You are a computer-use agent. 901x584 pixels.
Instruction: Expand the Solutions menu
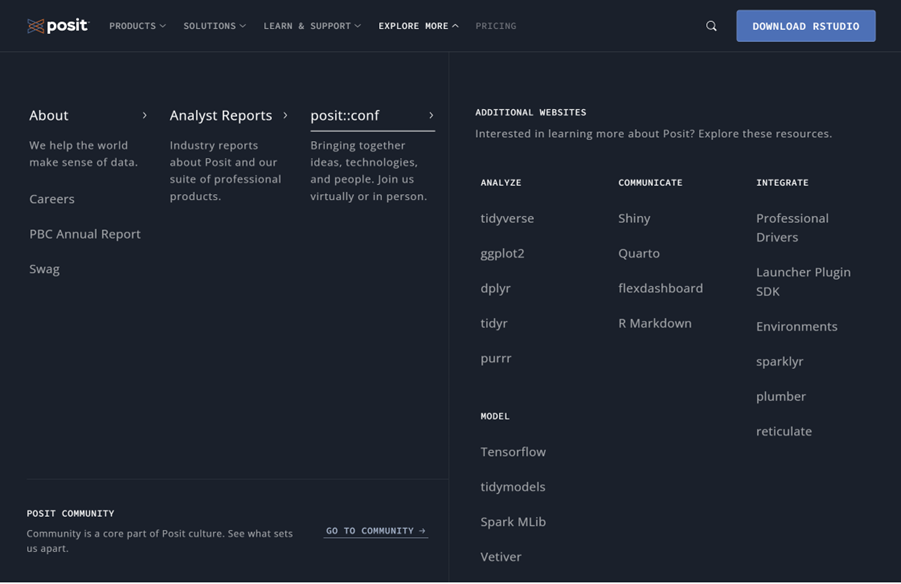[x=214, y=26]
